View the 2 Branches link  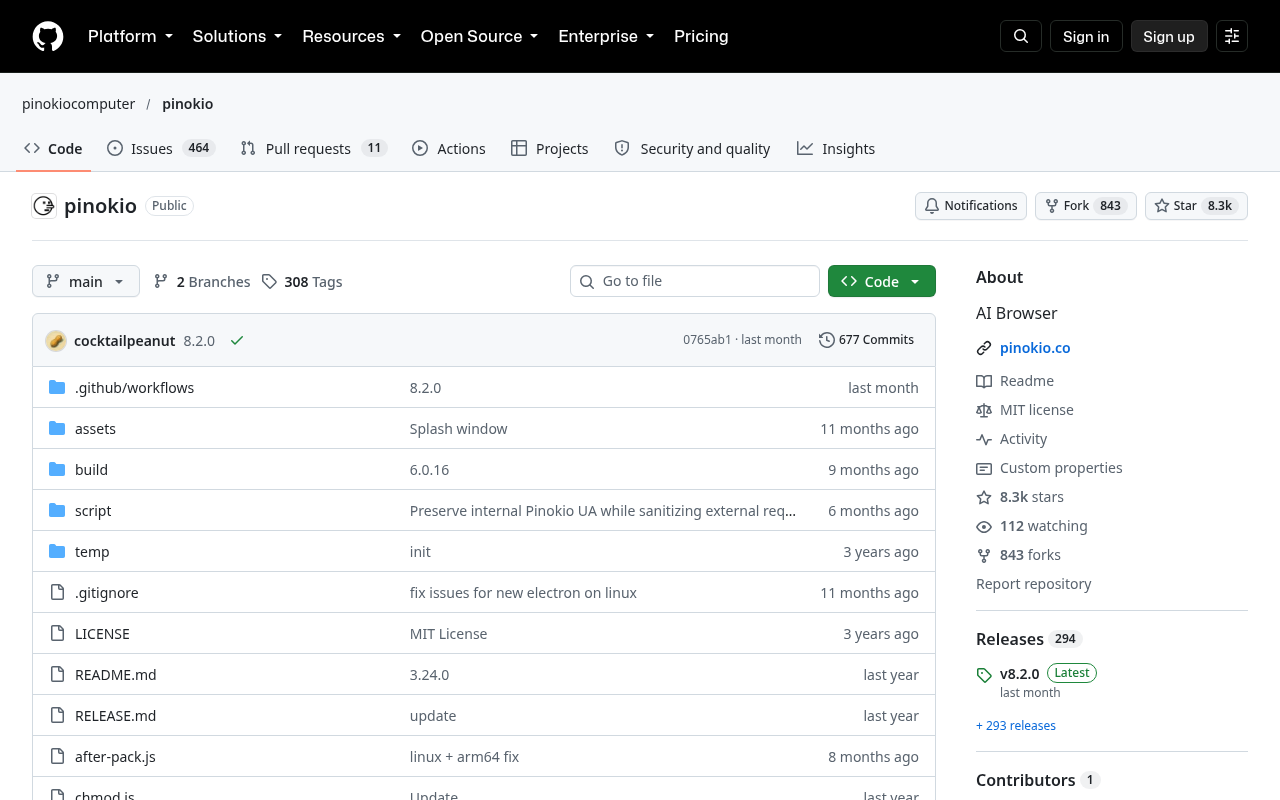pyautogui.click(x=202, y=282)
